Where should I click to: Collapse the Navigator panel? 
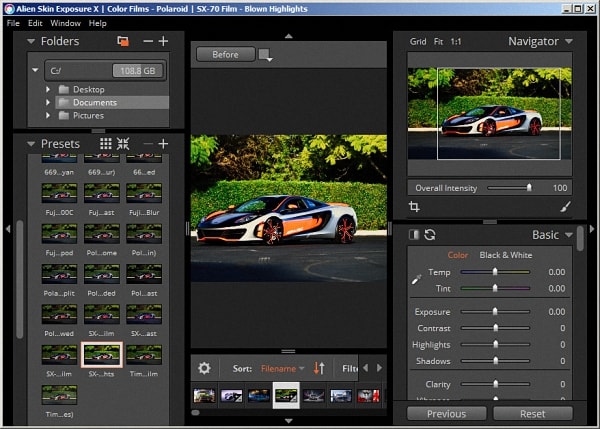pos(569,42)
